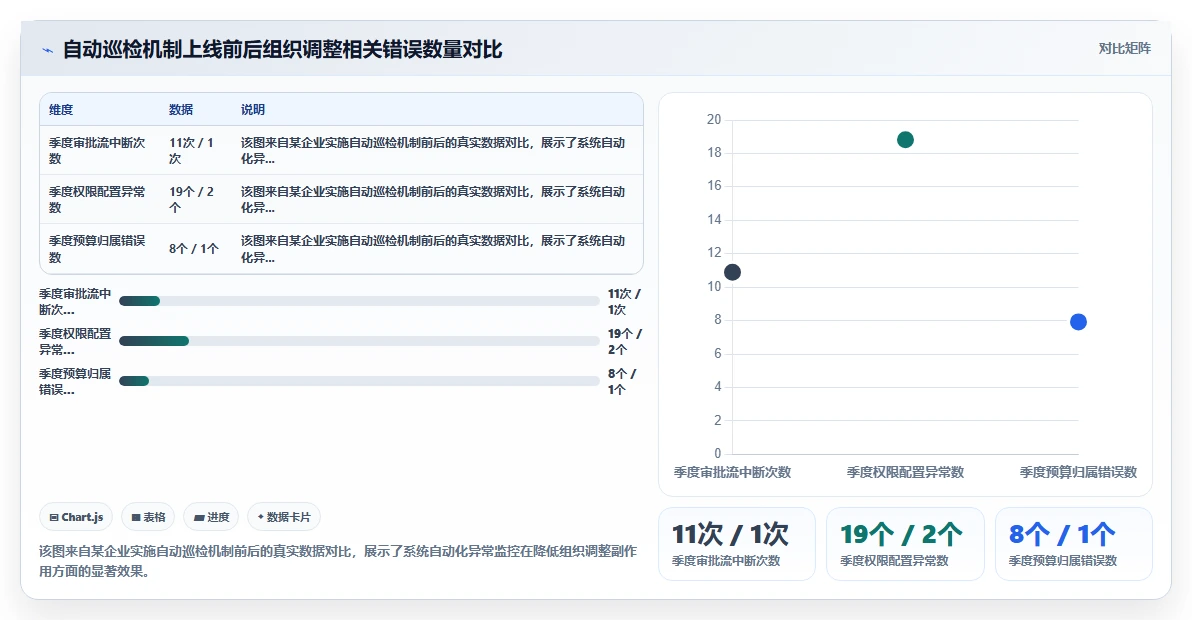Click the 季度预算归属错误数 progress bar
Screen dimensions: 1192x620
point(359,381)
